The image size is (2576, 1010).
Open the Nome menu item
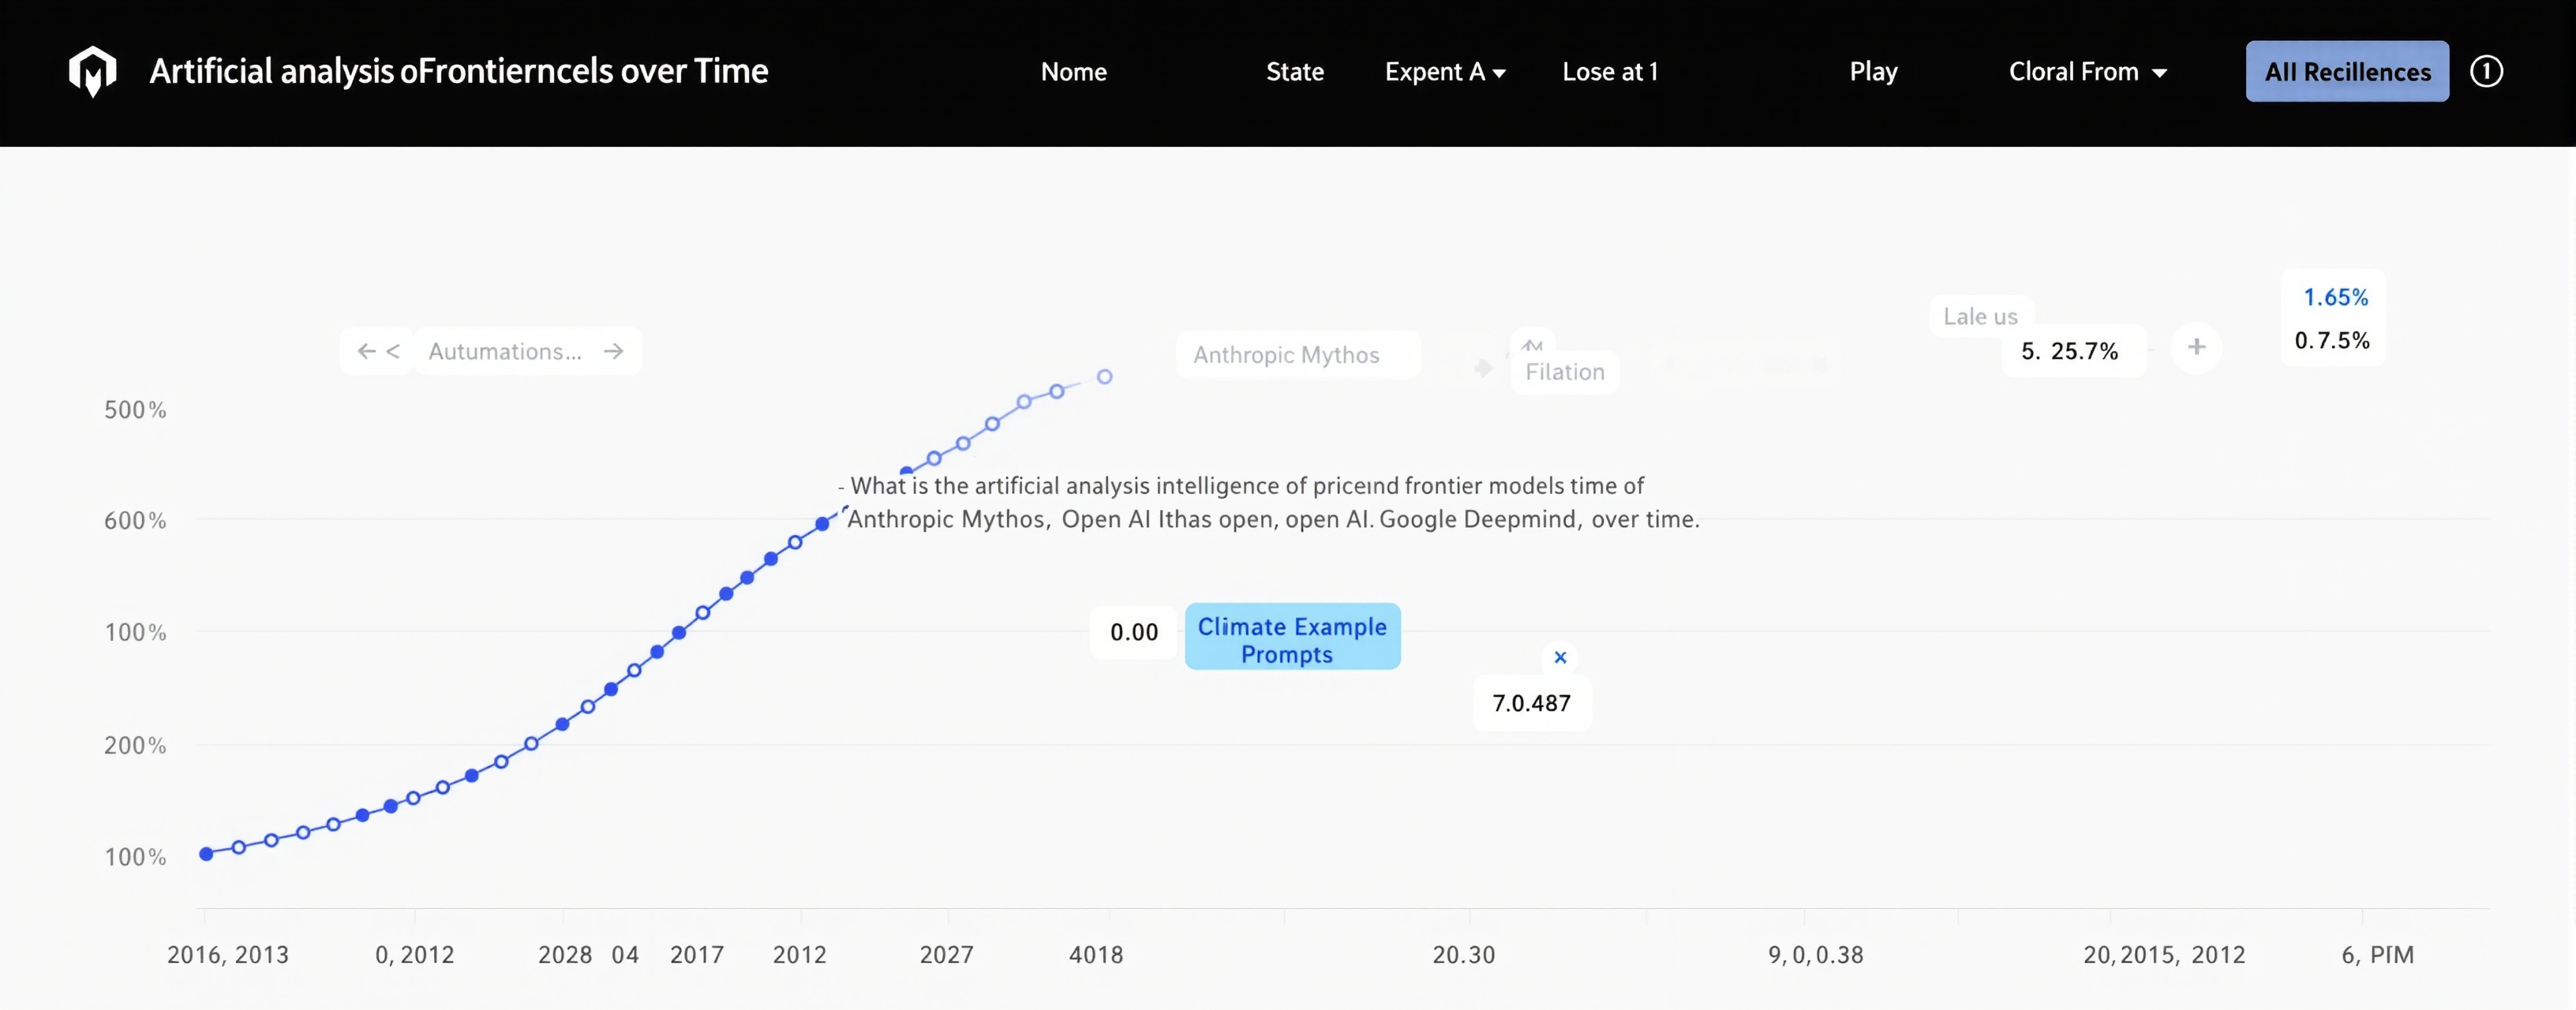click(1073, 72)
